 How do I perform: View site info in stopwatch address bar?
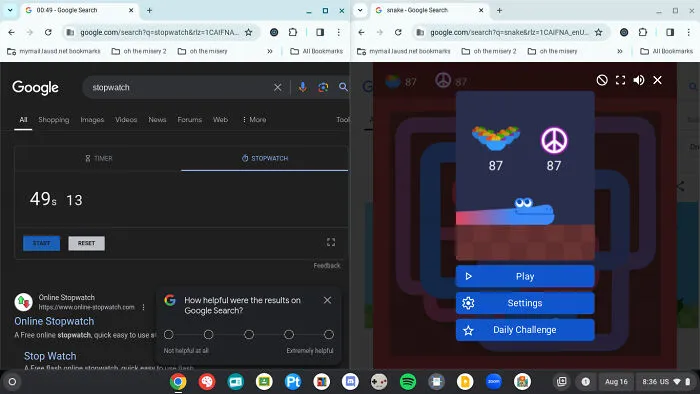tap(70, 32)
